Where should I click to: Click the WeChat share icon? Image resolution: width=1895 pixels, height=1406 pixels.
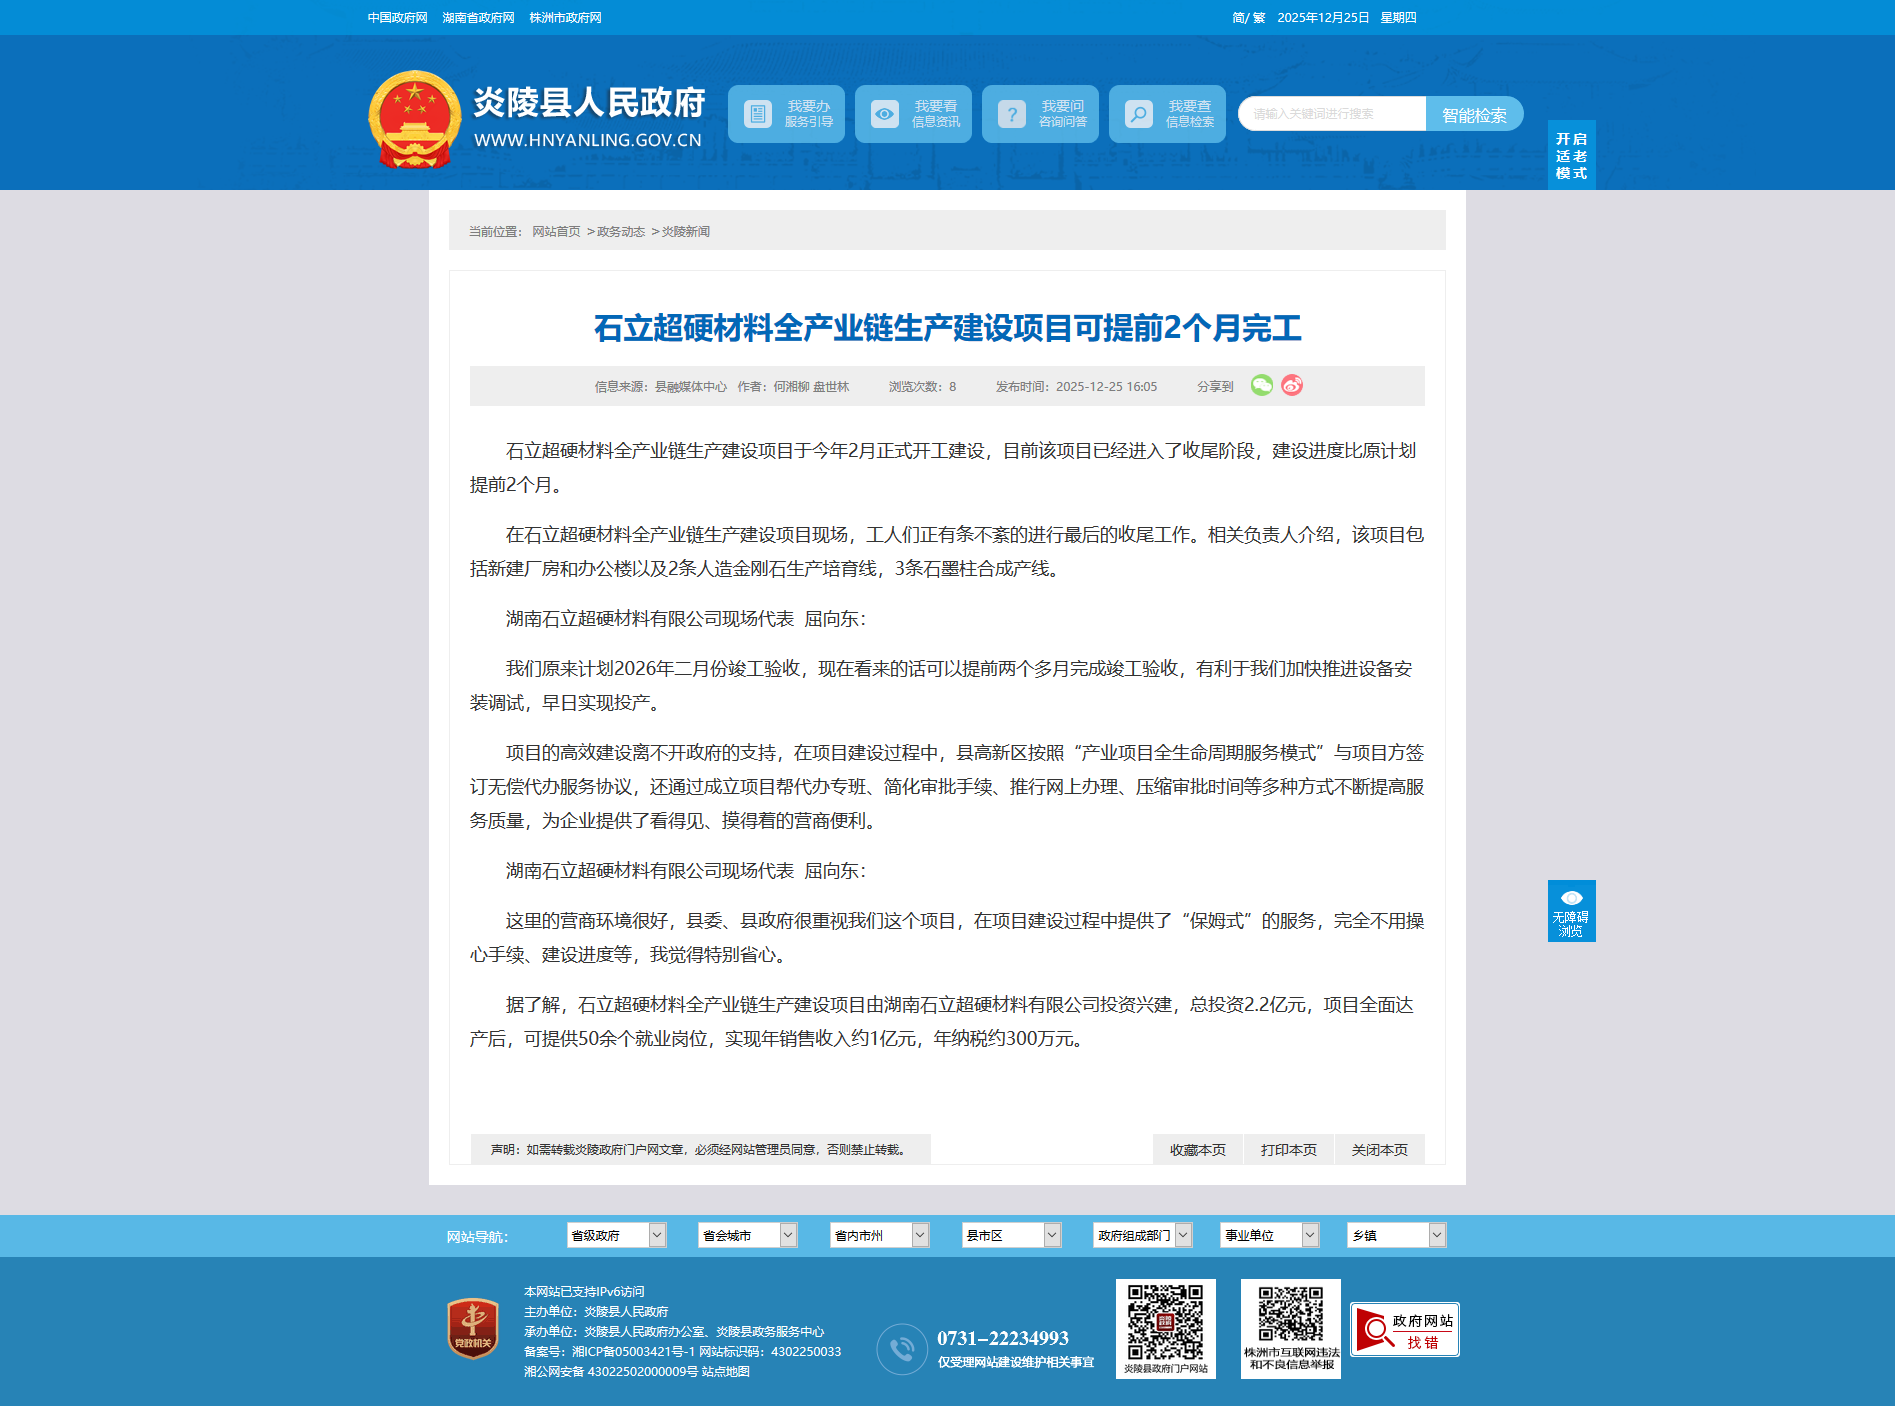pyautogui.click(x=1261, y=386)
